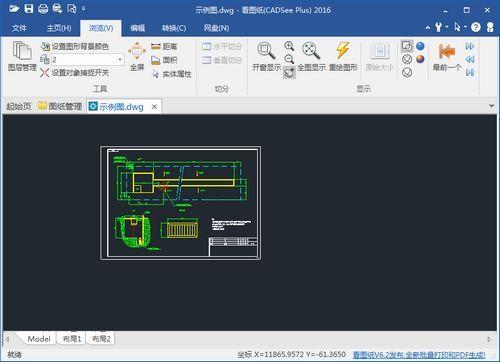Click 水平切分 horizontal split

click(x=221, y=46)
